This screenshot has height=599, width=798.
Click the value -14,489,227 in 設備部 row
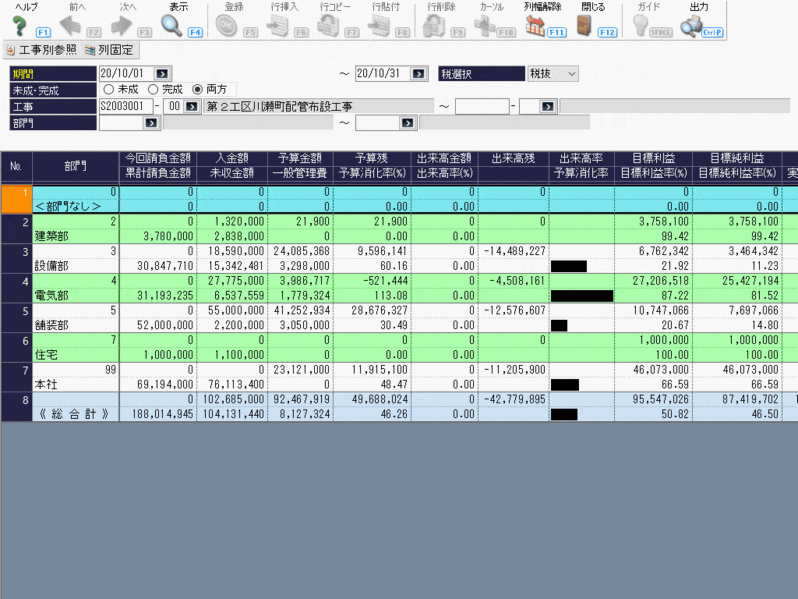pos(515,251)
